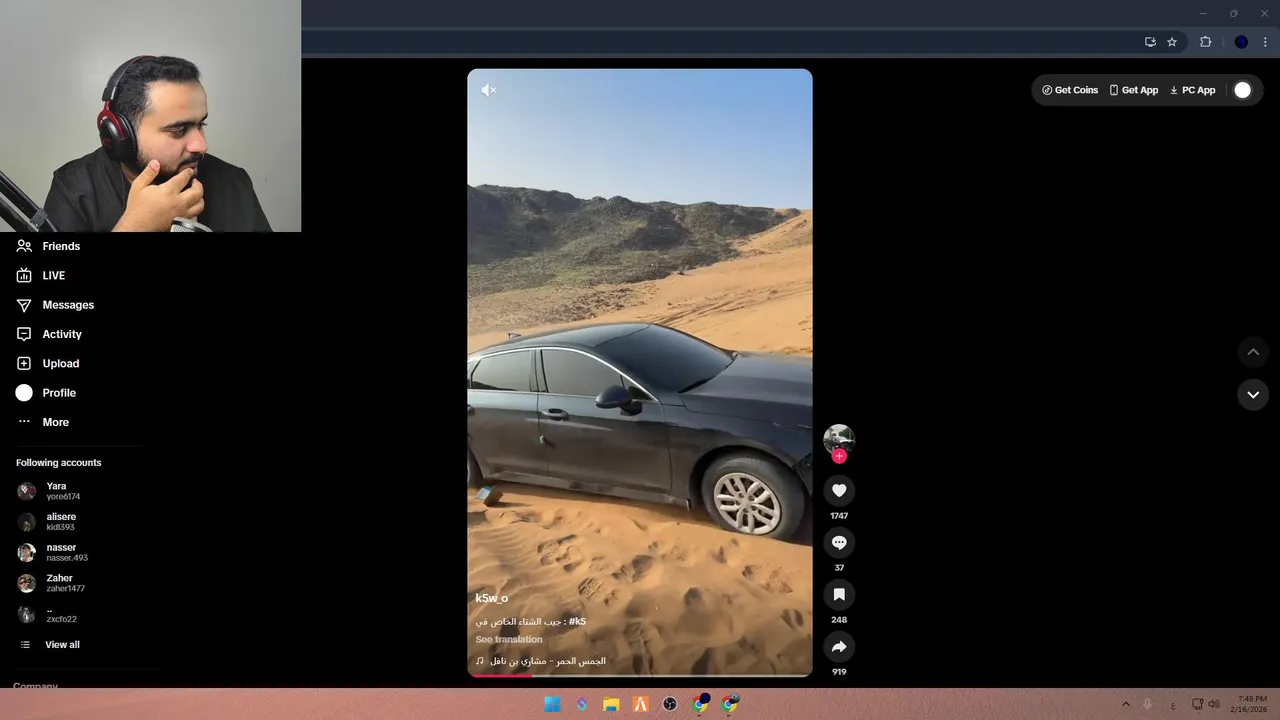Open the white profile avatar at top right
Screen dimensions: 1280x720
(1242, 90)
